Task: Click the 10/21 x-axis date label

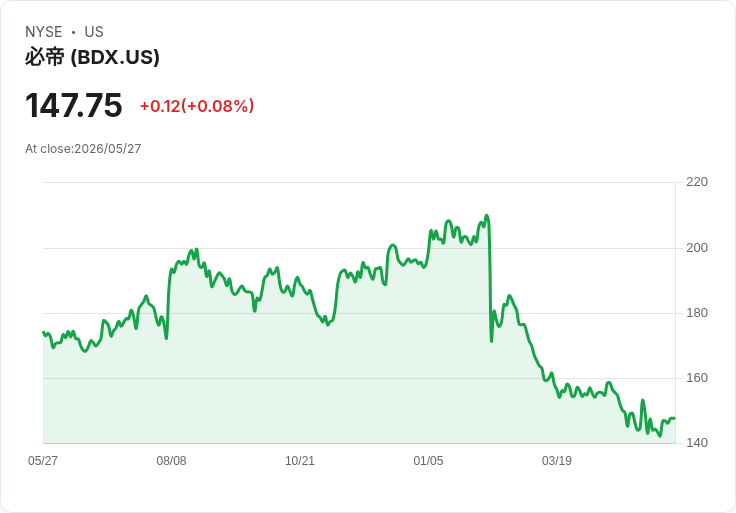Action: pyautogui.click(x=300, y=461)
